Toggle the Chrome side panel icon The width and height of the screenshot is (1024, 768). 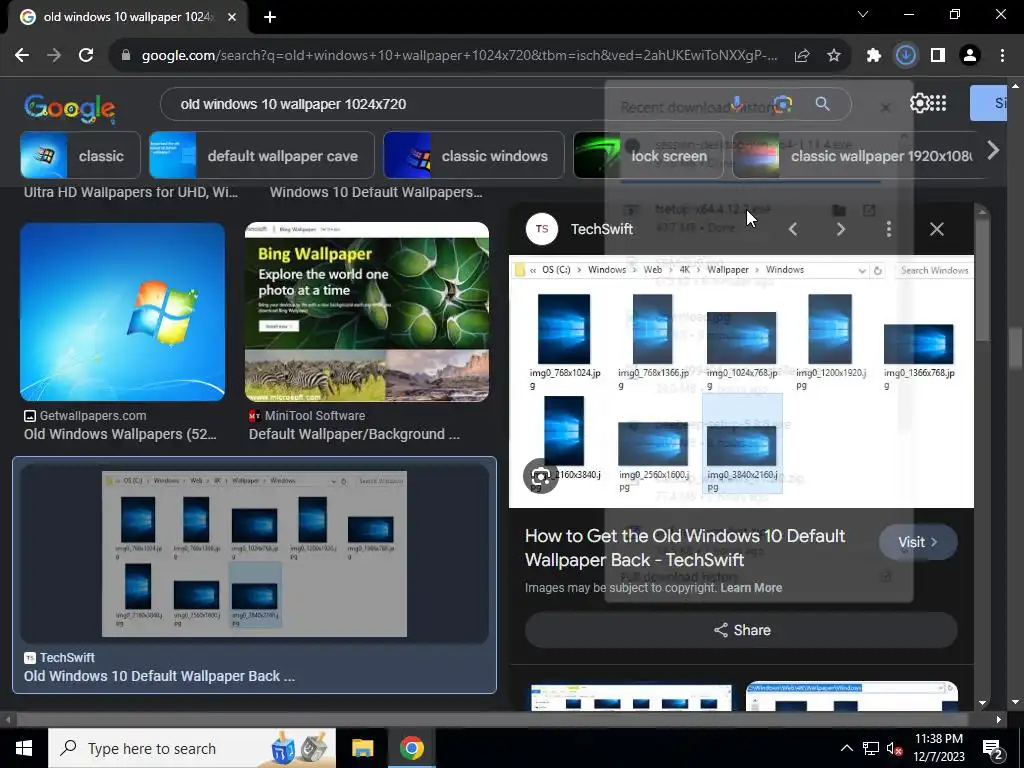[x=938, y=56]
